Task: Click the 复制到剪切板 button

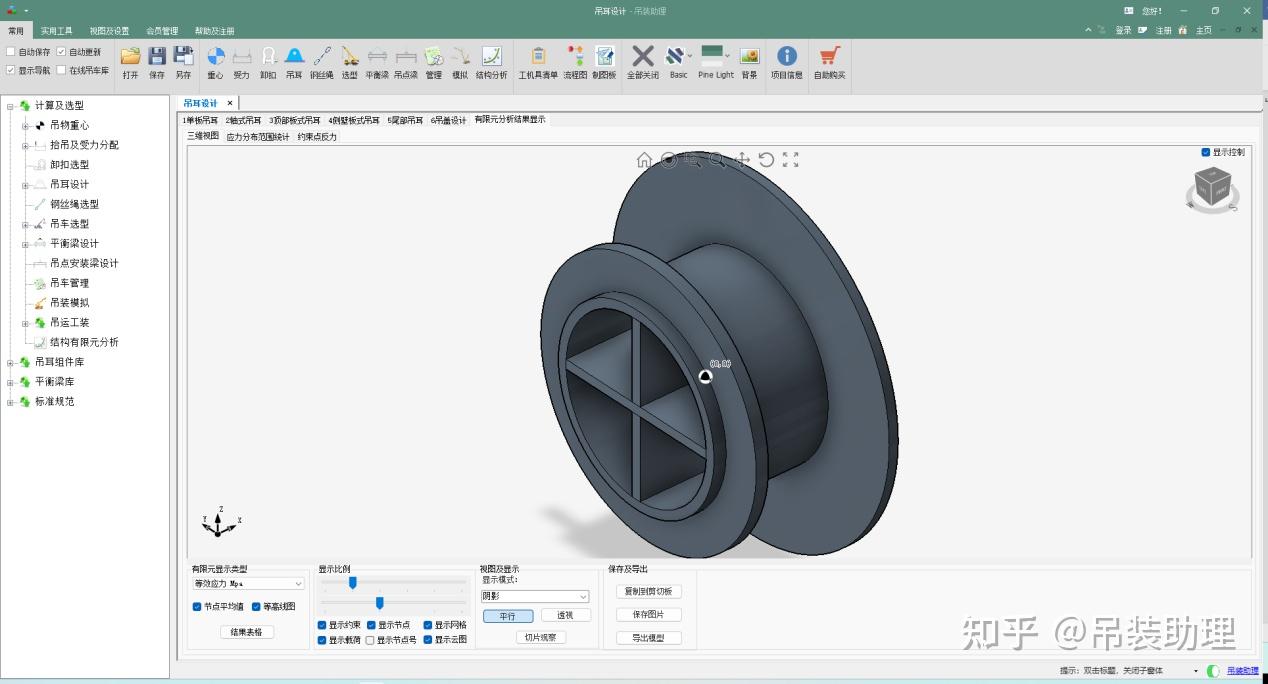Action: 648,591
